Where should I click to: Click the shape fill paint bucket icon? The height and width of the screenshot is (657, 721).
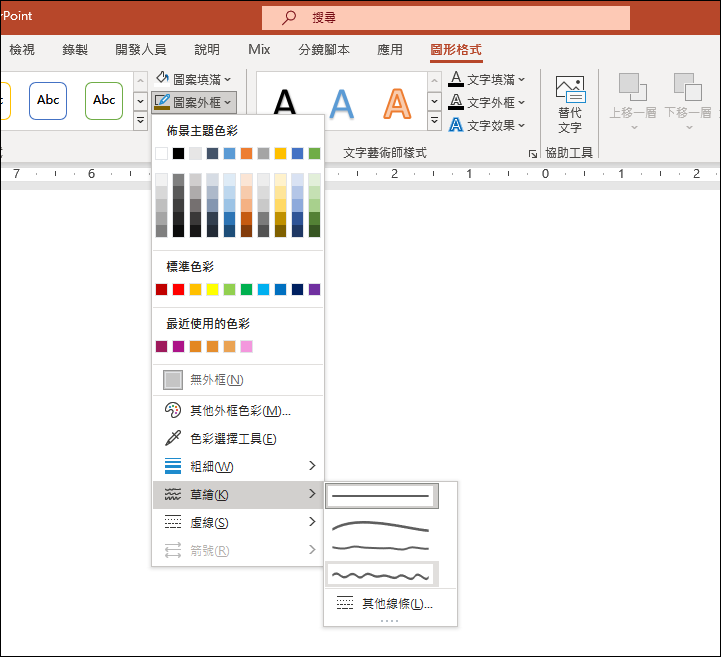point(162,78)
